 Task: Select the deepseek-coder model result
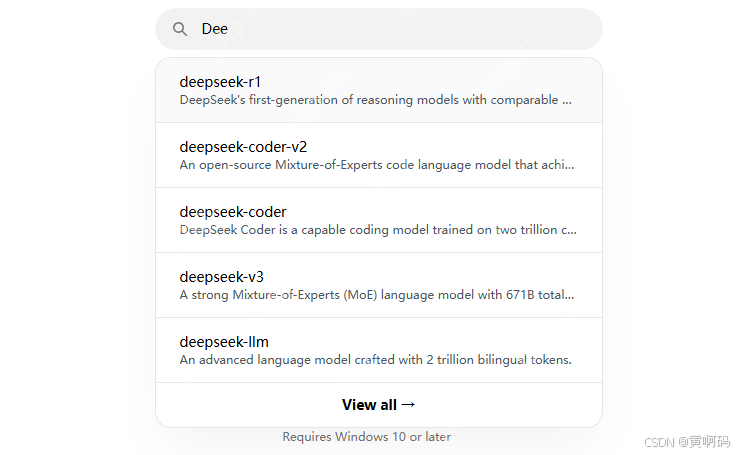click(379, 220)
